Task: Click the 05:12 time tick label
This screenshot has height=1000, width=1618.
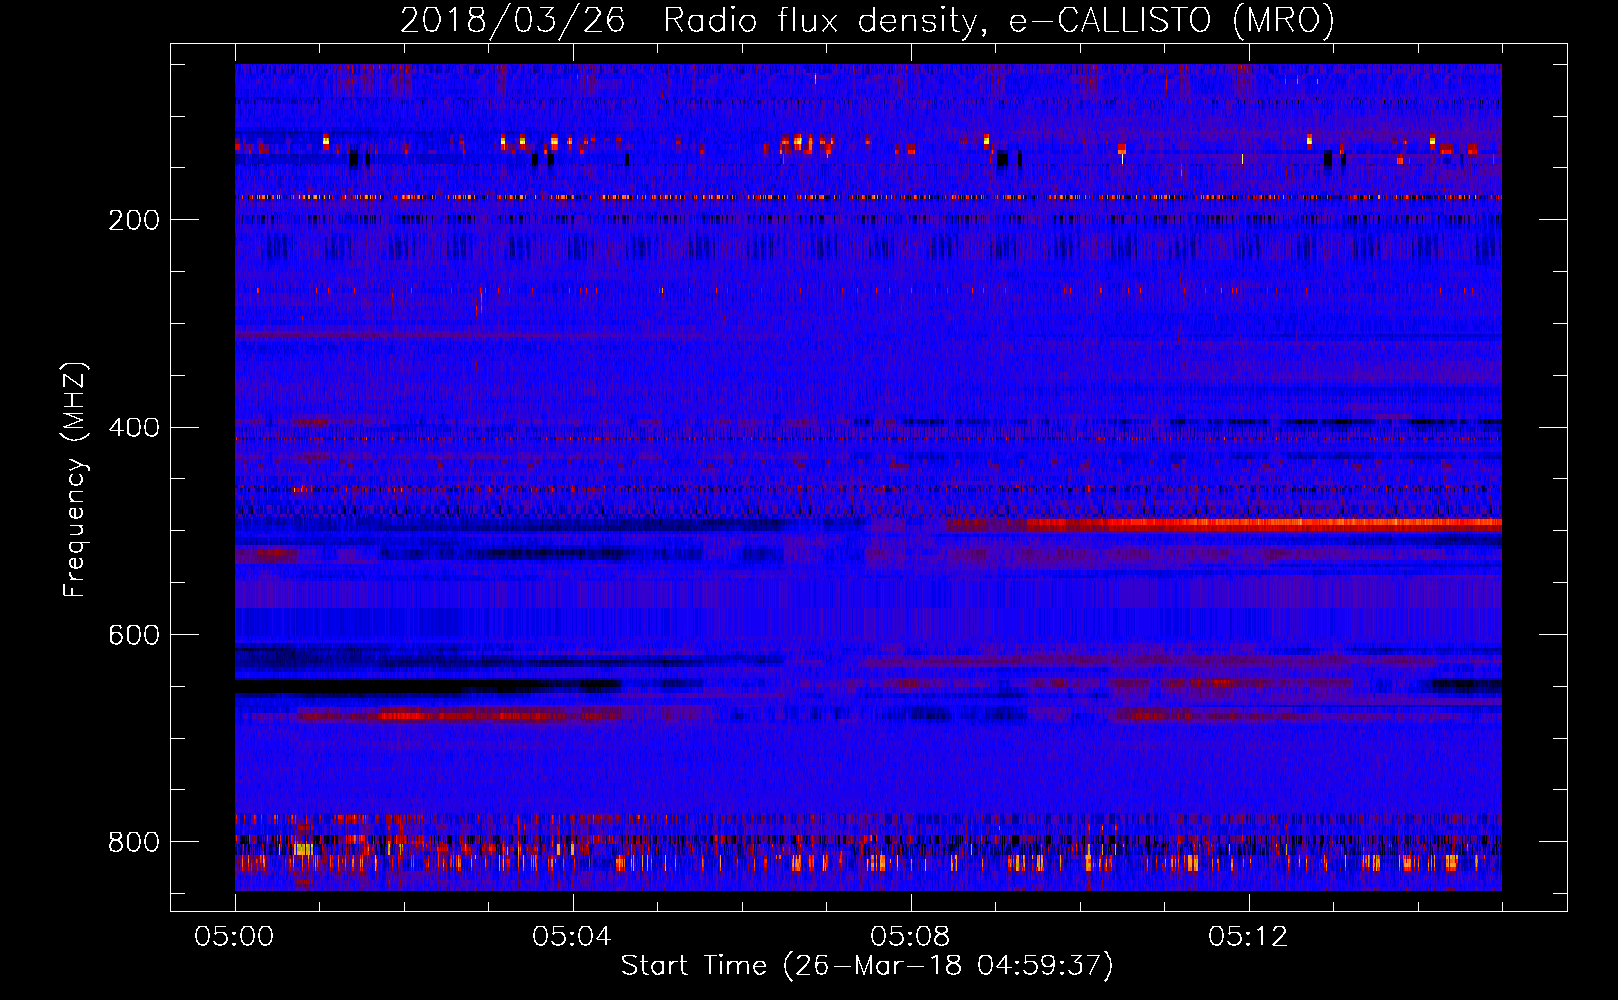Action: click(1248, 937)
